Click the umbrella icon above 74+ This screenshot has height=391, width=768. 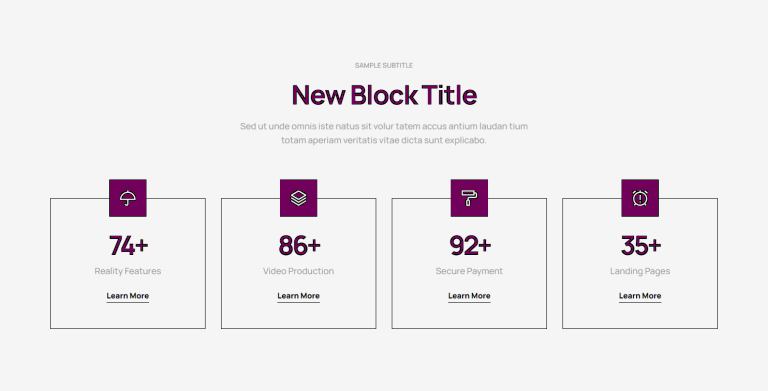pos(128,198)
